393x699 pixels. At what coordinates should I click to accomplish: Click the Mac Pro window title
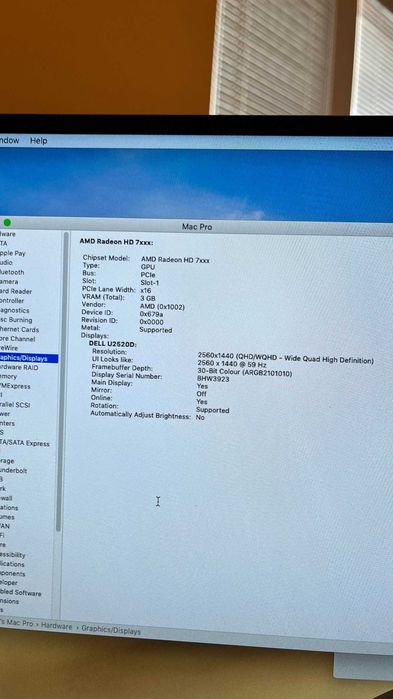tap(197, 227)
